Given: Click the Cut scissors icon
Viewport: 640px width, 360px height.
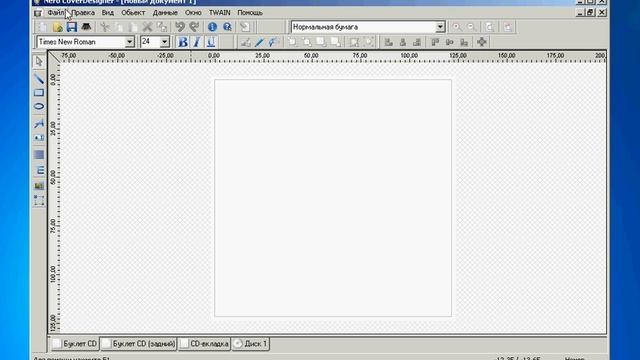Looking at the screenshot, I should [105, 27].
